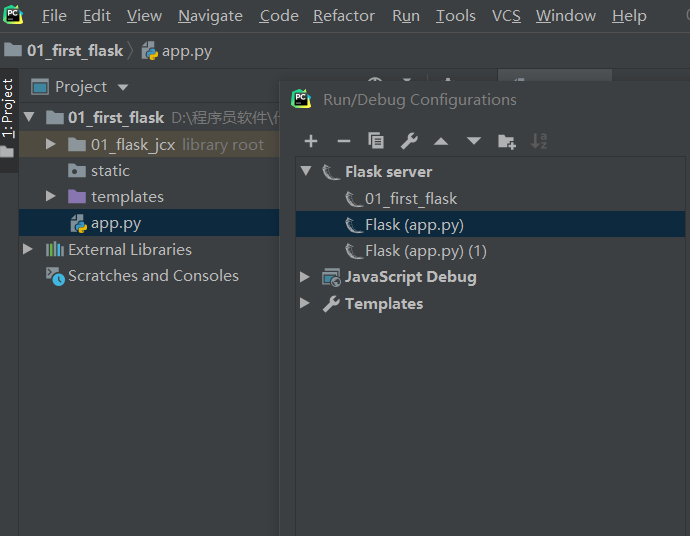Select the Flask (app.py) (1) configuration
690x536 pixels.
(426, 251)
